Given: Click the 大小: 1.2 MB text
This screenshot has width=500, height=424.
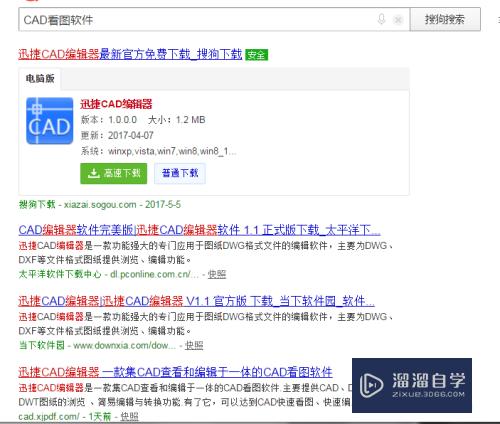Looking at the screenshot, I should coord(177,120).
